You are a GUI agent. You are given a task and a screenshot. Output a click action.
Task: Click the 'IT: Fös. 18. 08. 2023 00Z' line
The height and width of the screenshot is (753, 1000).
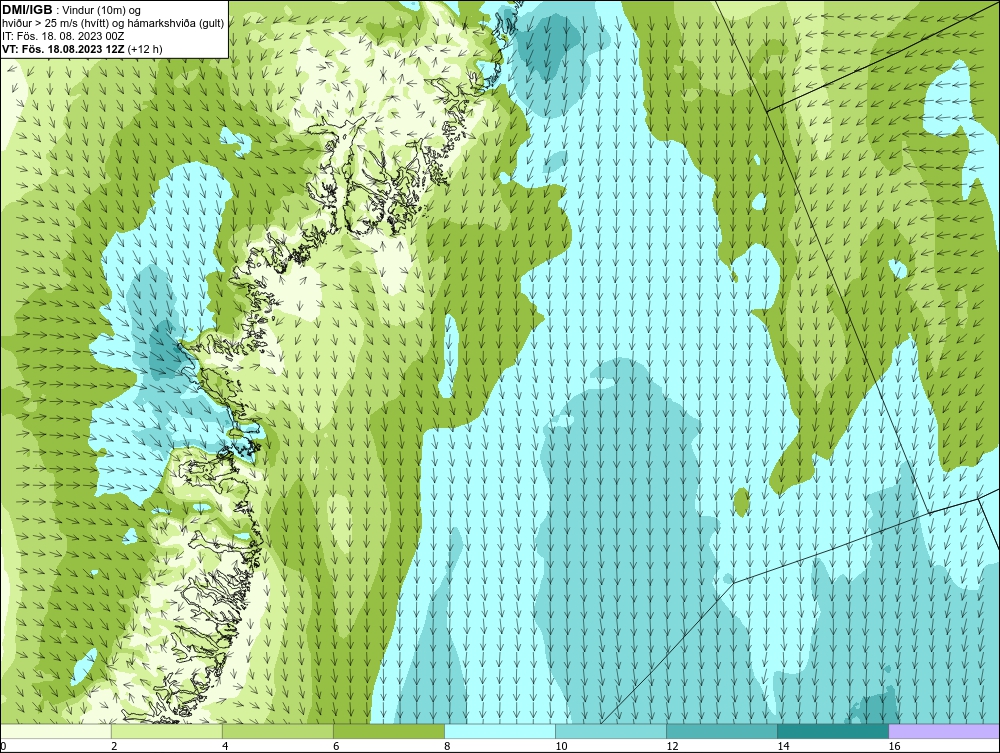[x=61, y=36]
